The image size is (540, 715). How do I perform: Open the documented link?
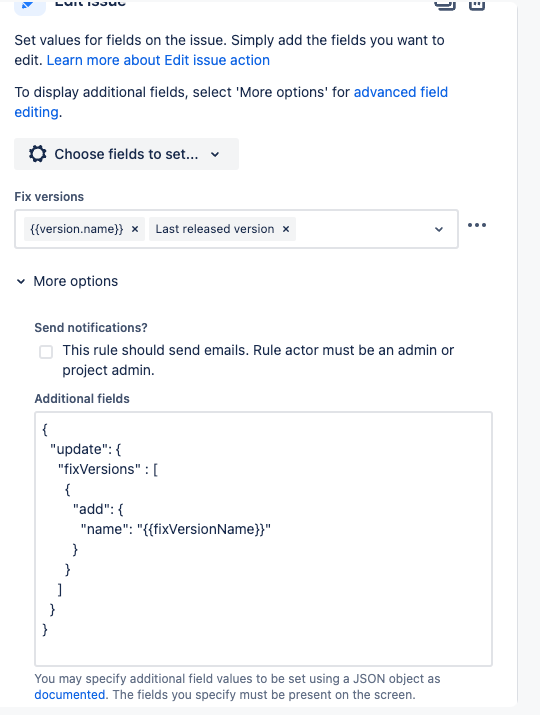tap(70, 694)
